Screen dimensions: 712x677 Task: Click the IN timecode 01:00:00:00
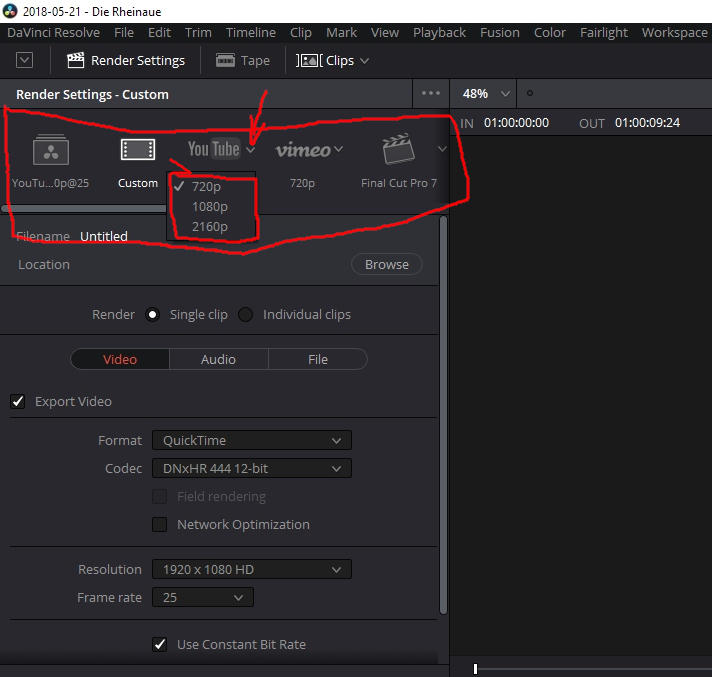click(516, 123)
